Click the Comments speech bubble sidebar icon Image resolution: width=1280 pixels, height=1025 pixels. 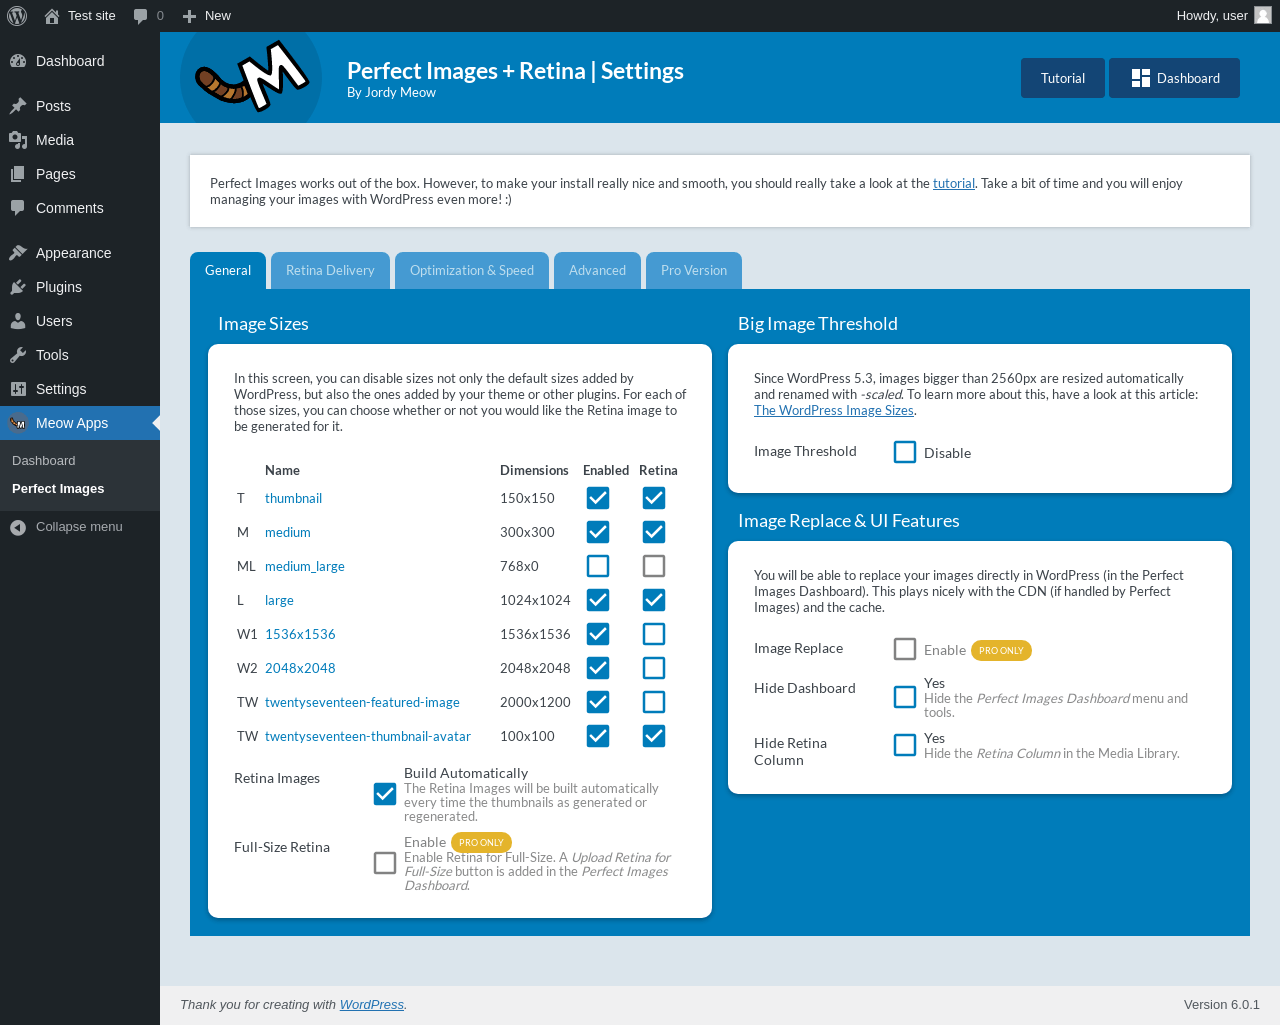(x=18, y=208)
